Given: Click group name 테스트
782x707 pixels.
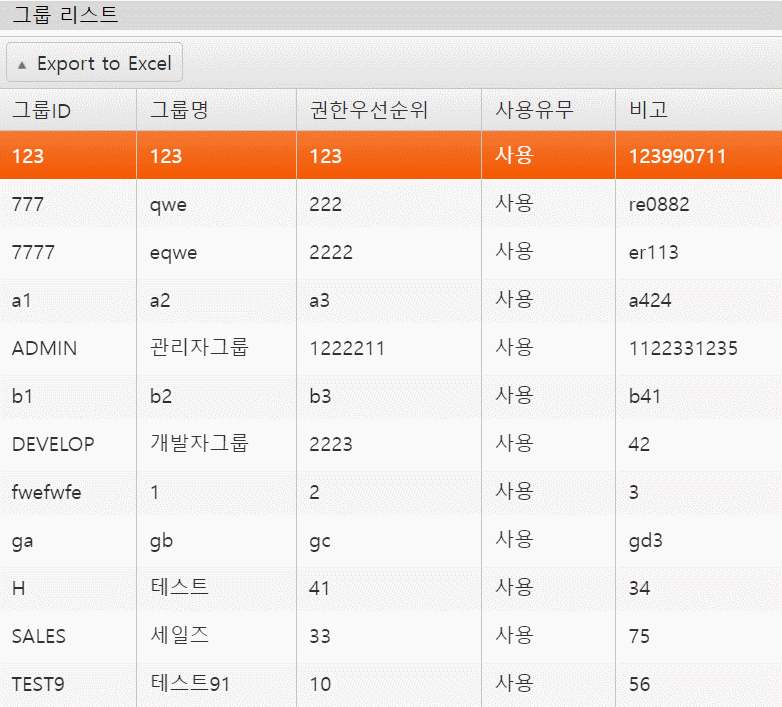Looking at the screenshot, I should tap(180, 587).
